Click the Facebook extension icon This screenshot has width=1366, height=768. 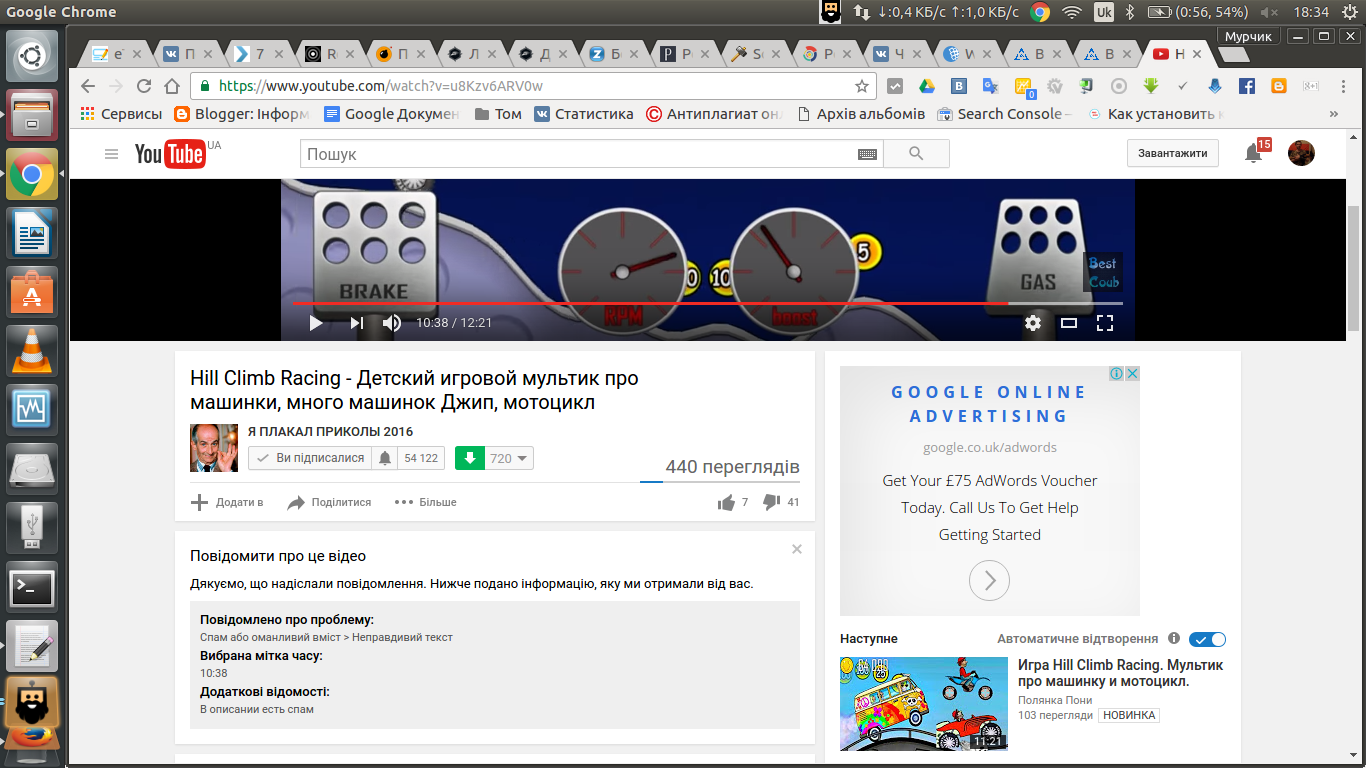click(x=1247, y=86)
